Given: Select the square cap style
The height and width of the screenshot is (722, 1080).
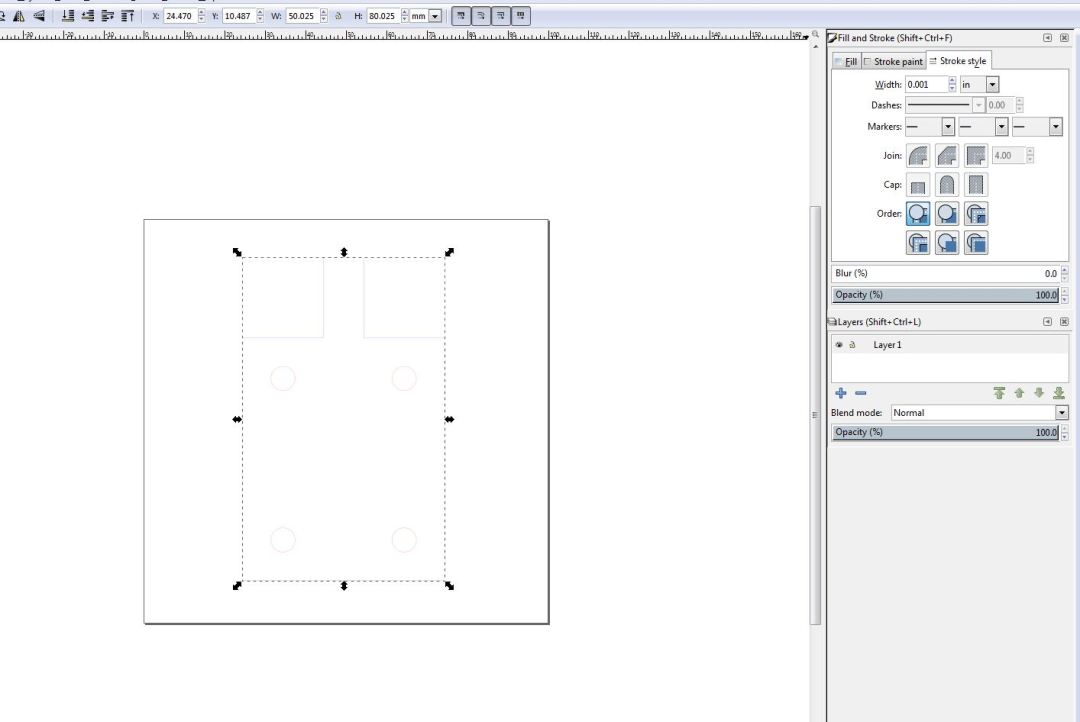Looking at the screenshot, I should coord(976,185).
